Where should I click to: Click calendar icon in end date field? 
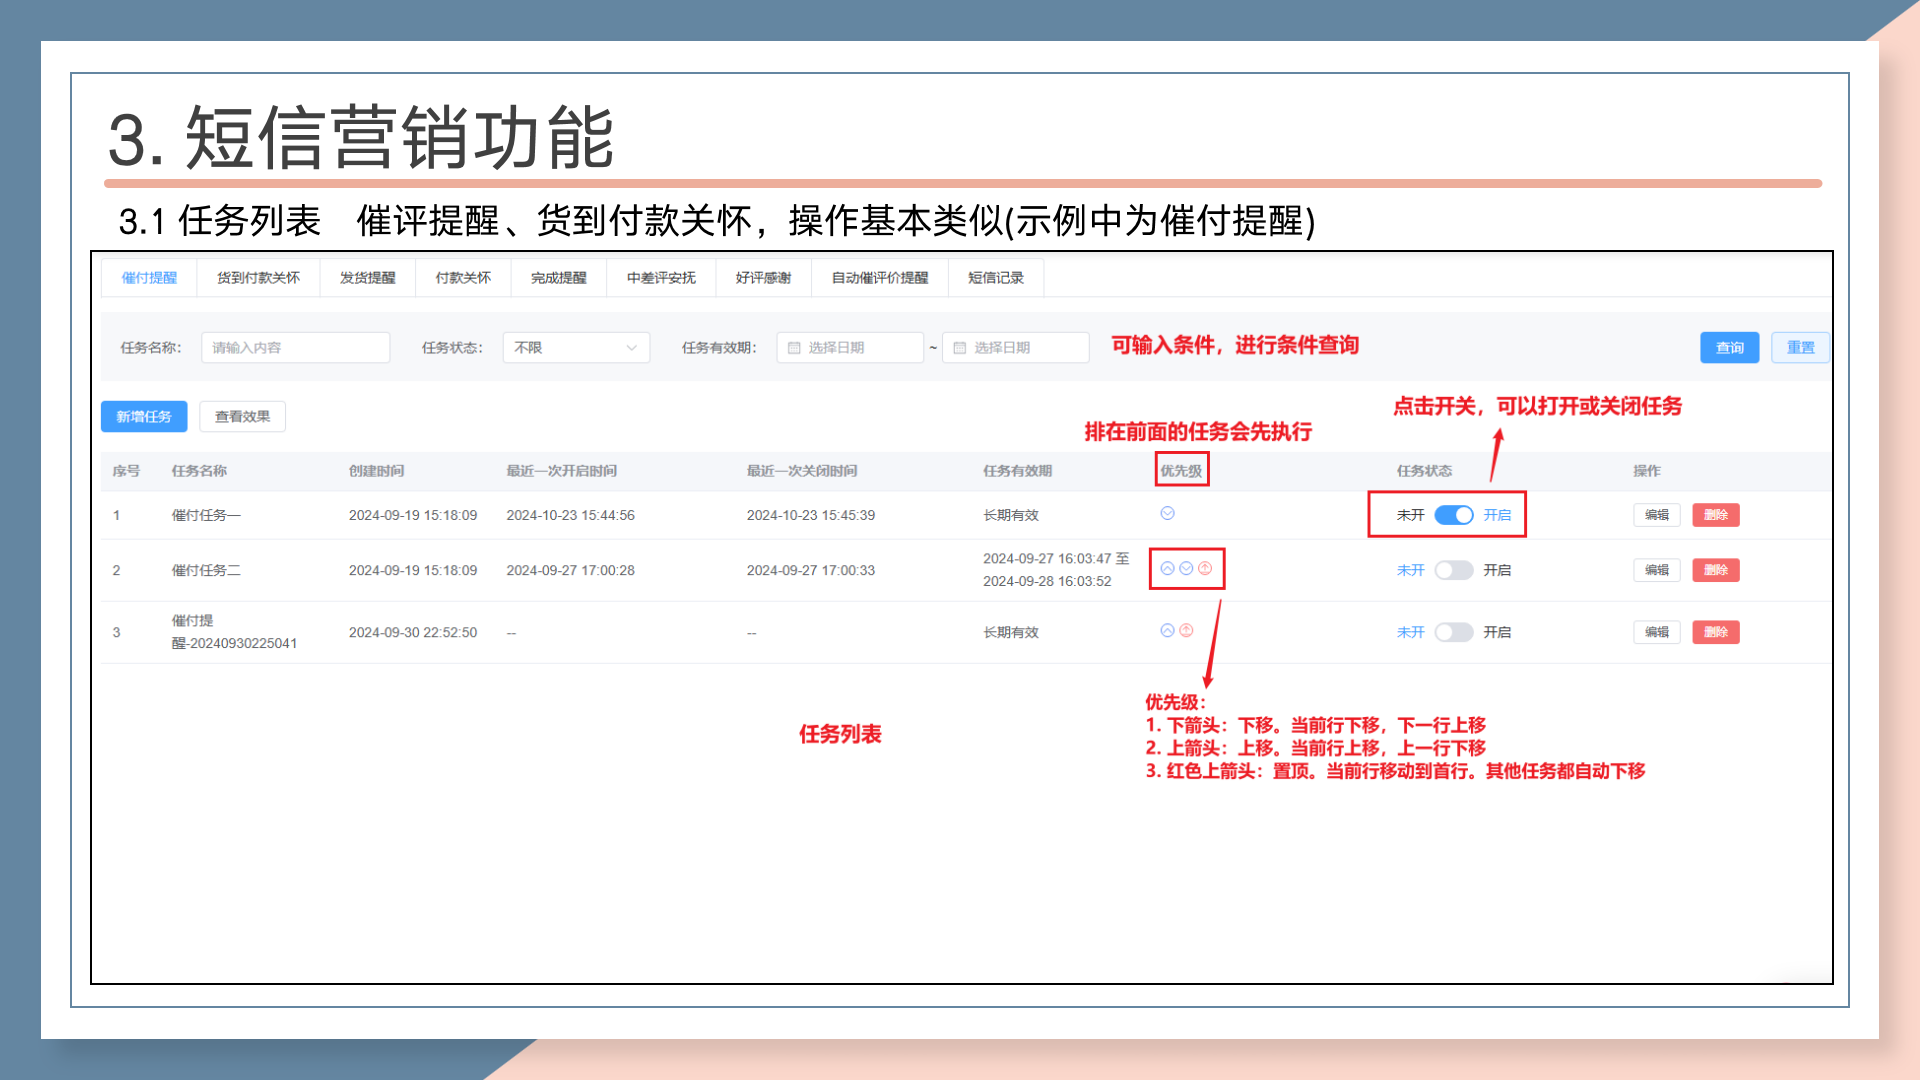960,348
